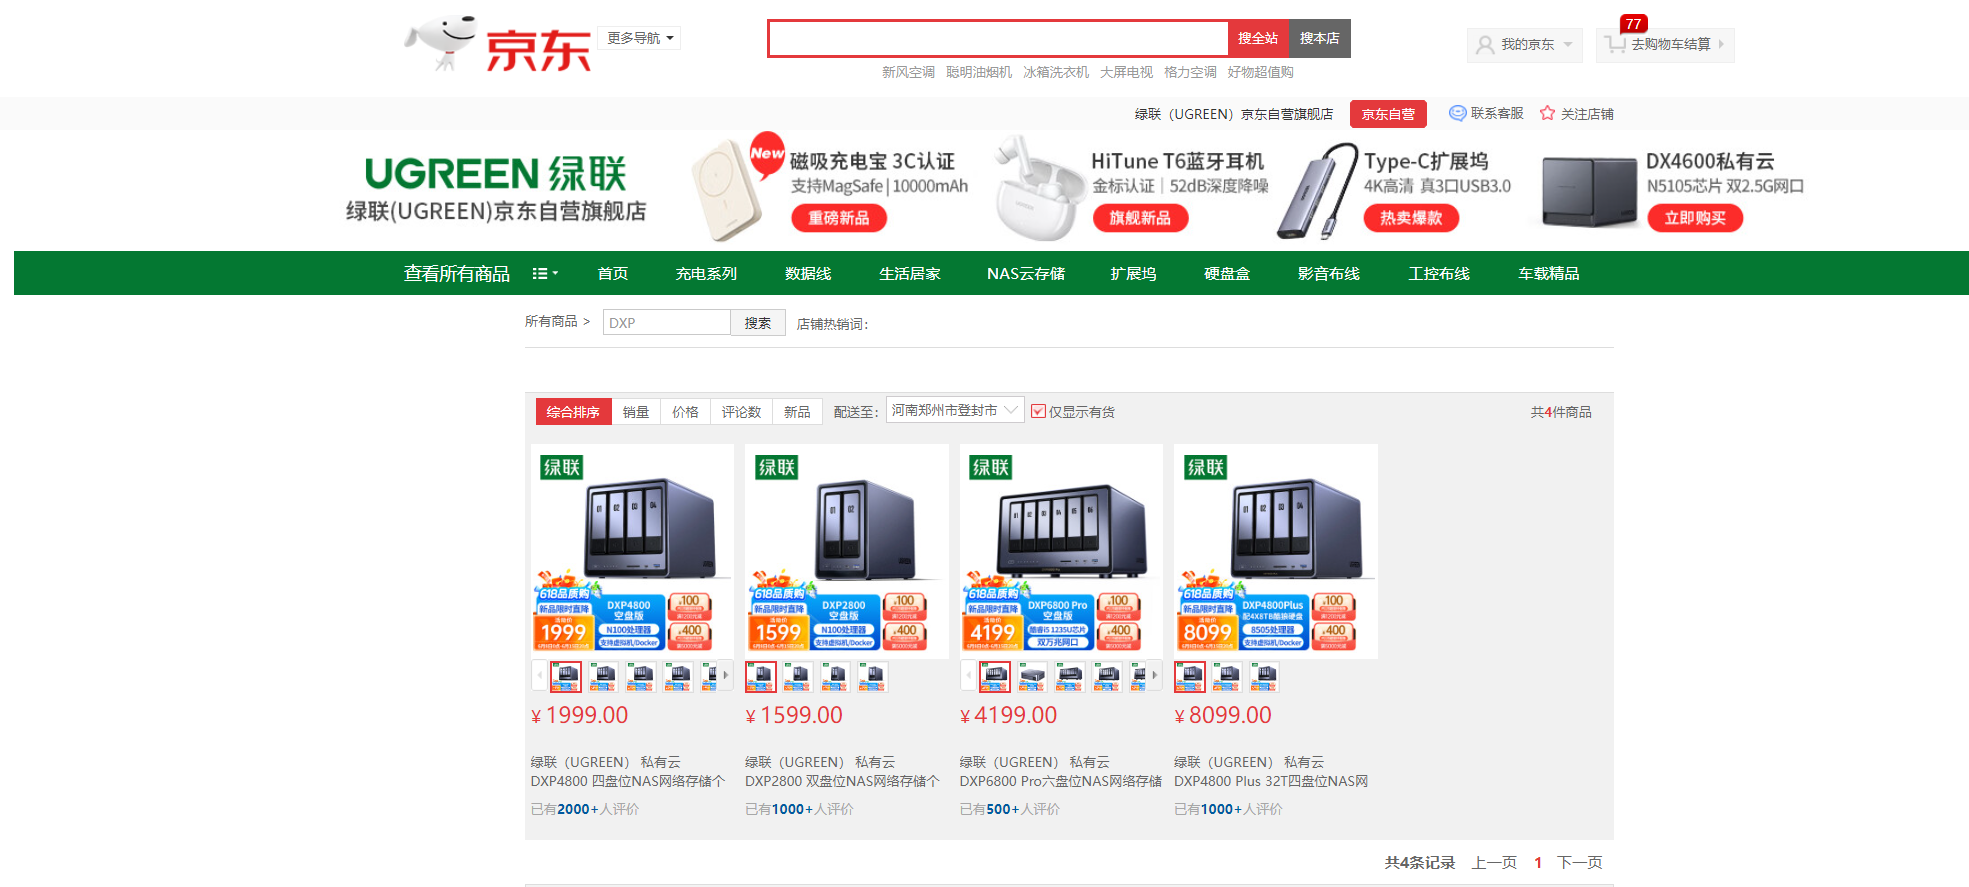The height and width of the screenshot is (887, 1969).
Task: Open the 生活居家 nav menu item
Action: pos(910,274)
